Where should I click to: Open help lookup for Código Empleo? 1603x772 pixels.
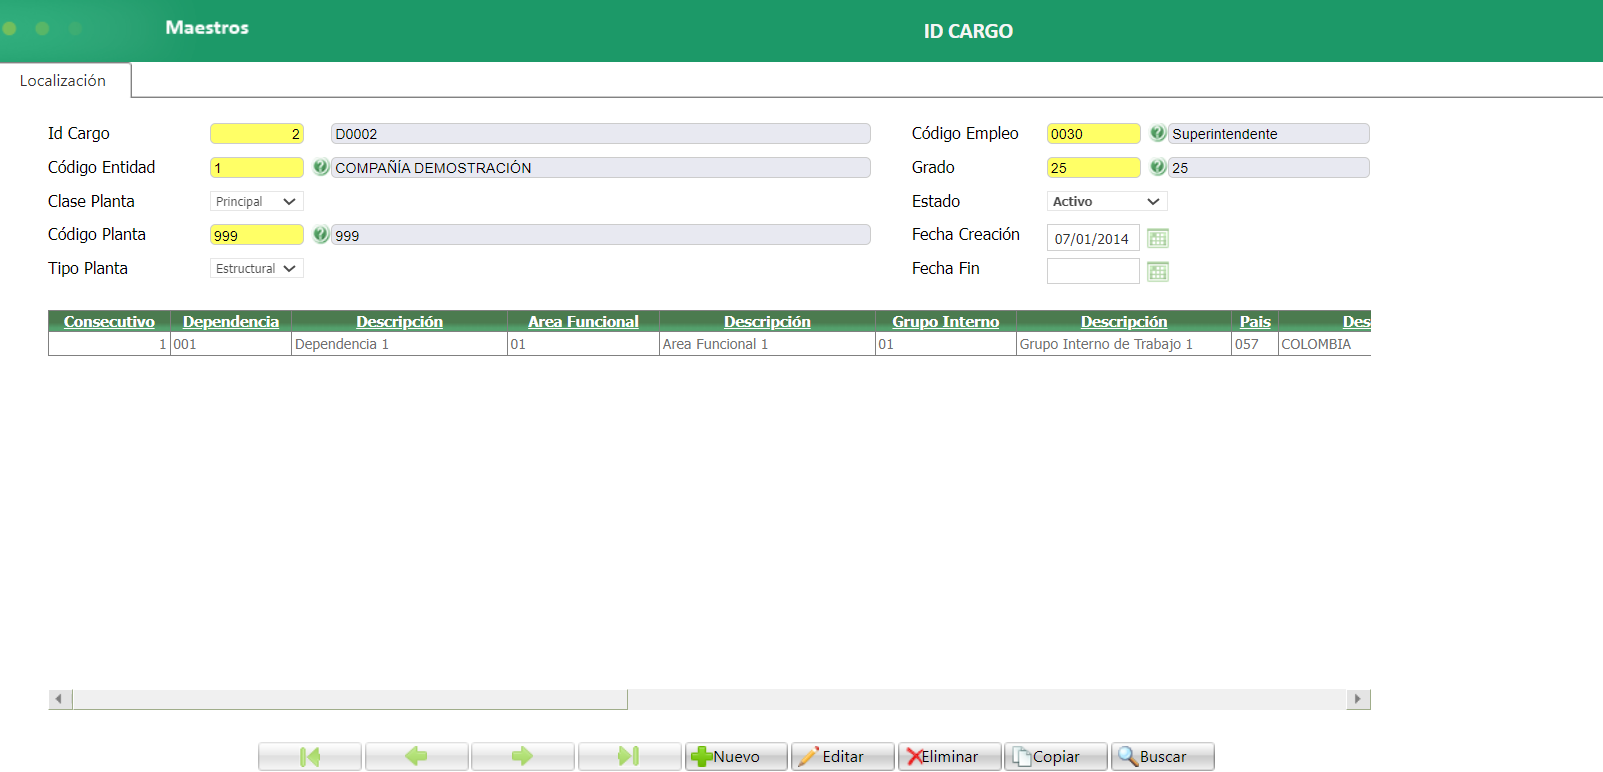(x=1157, y=133)
